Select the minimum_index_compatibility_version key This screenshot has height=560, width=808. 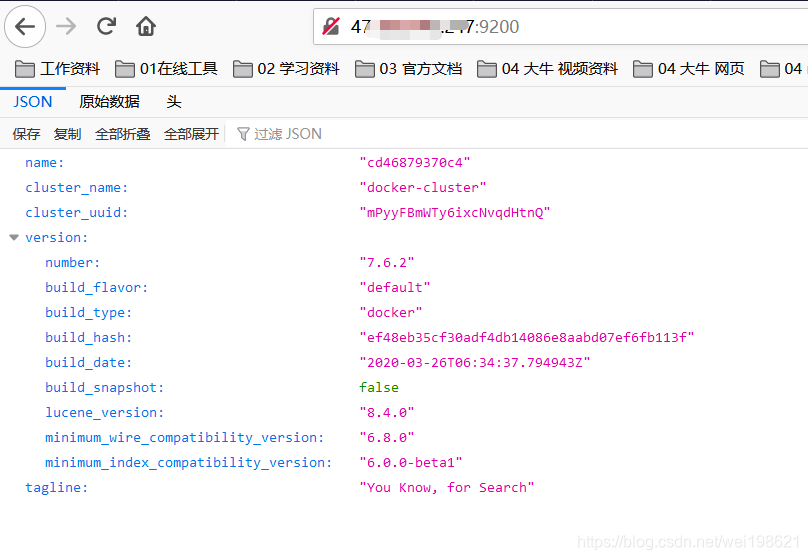coord(189,463)
